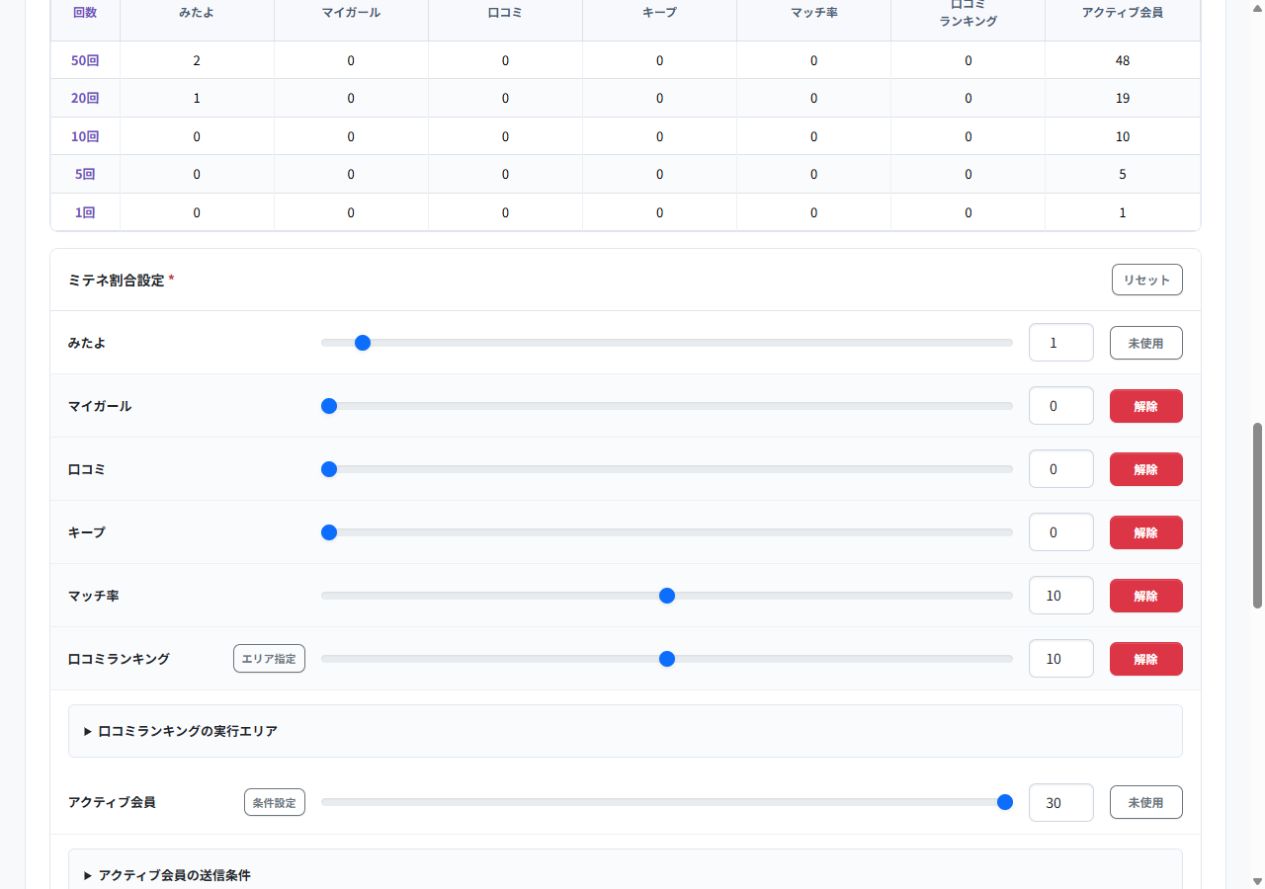Image resolution: width=1265 pixels, height=889 pixels.
Task: Click 解除 button for キープ
Action: tap(1146, 532)
